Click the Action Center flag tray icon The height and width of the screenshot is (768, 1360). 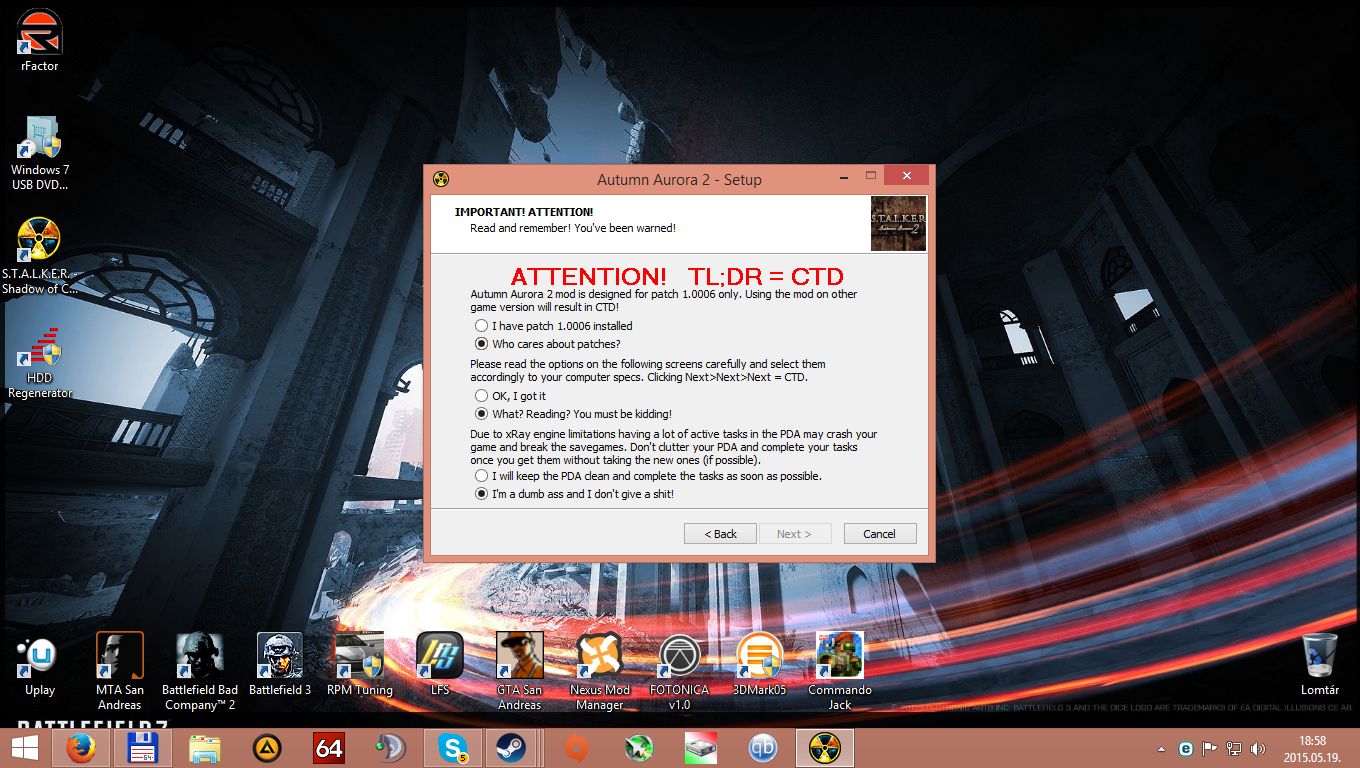click(1210, 748)
